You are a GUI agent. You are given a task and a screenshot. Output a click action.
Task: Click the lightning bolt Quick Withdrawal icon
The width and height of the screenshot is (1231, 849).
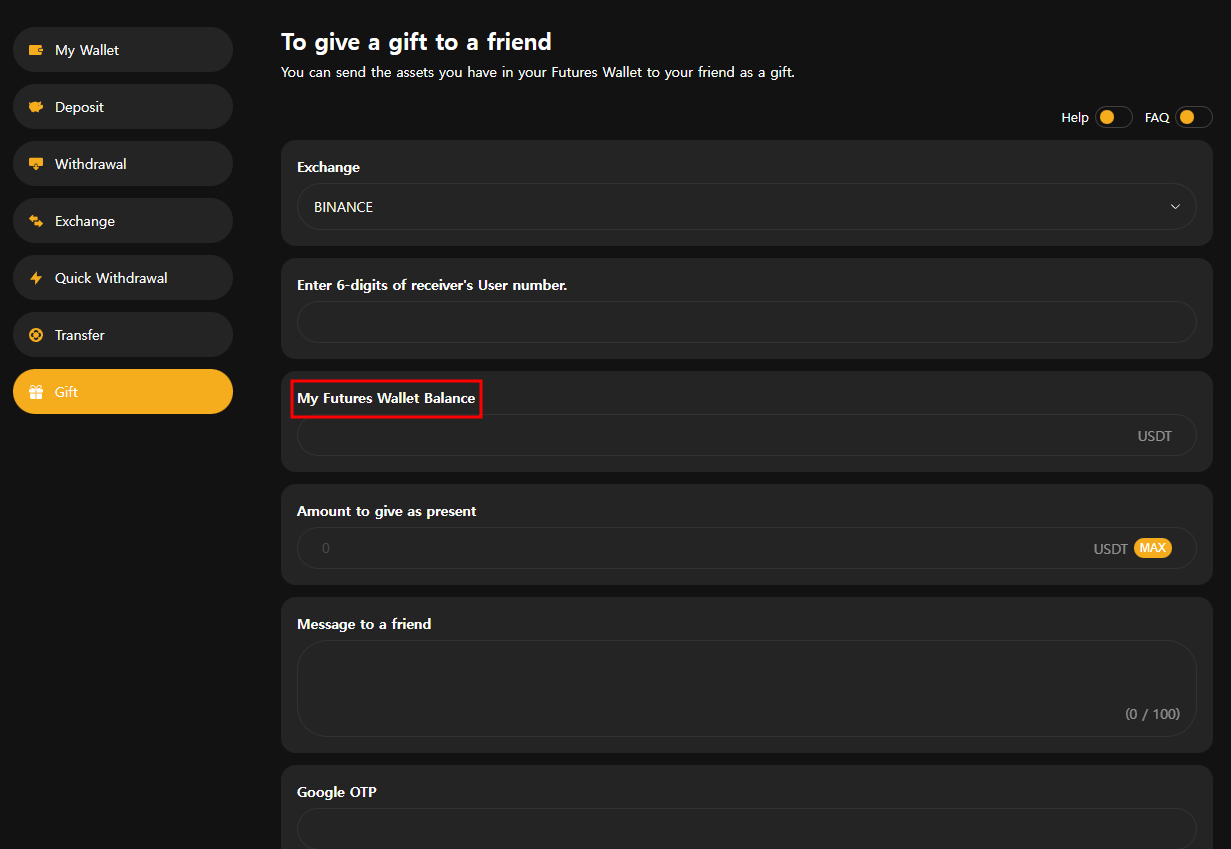pos(36,278)
